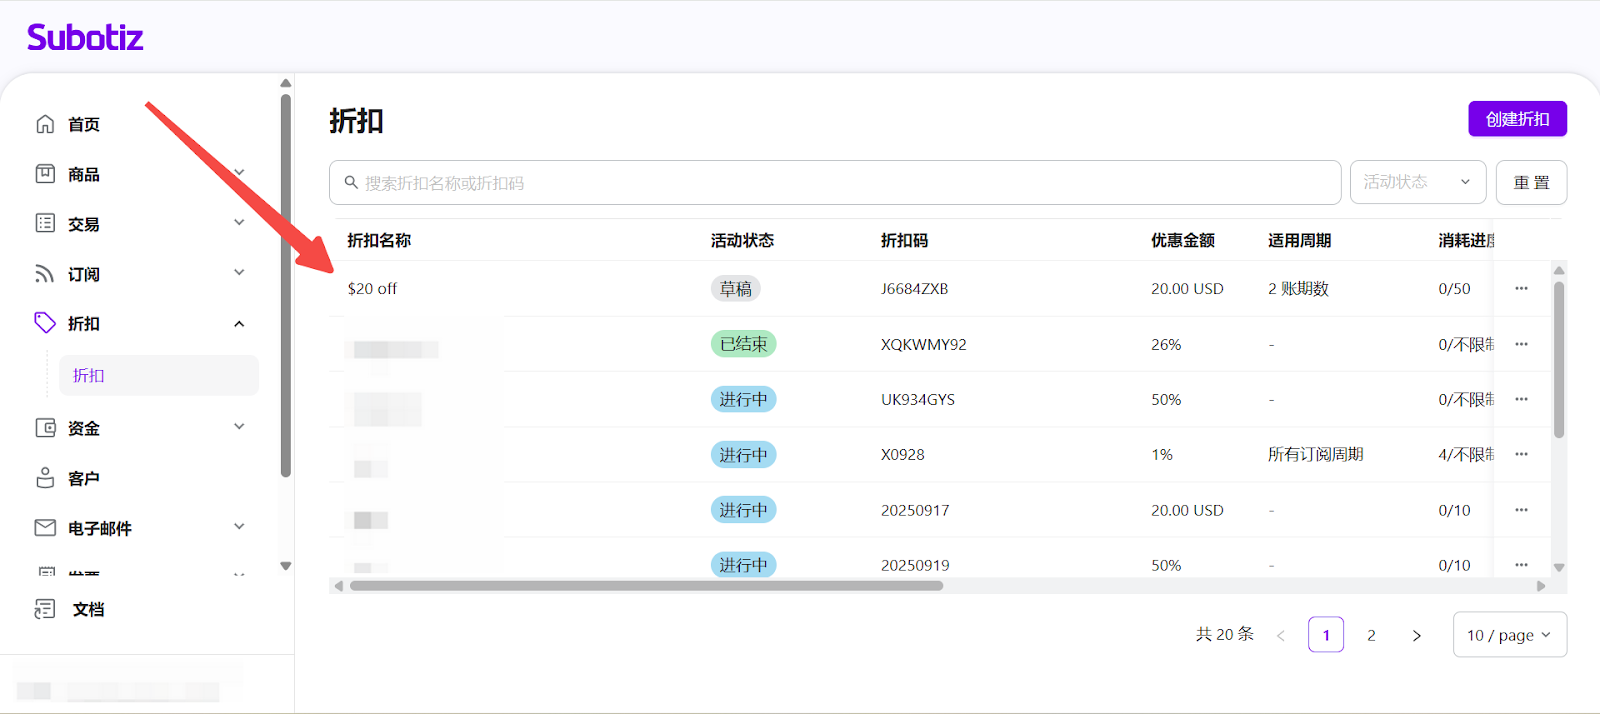Viewport: 1600px width, 714px height.
Task: Click the table's horizontal scrollbar
Action: tap(646, 586)
